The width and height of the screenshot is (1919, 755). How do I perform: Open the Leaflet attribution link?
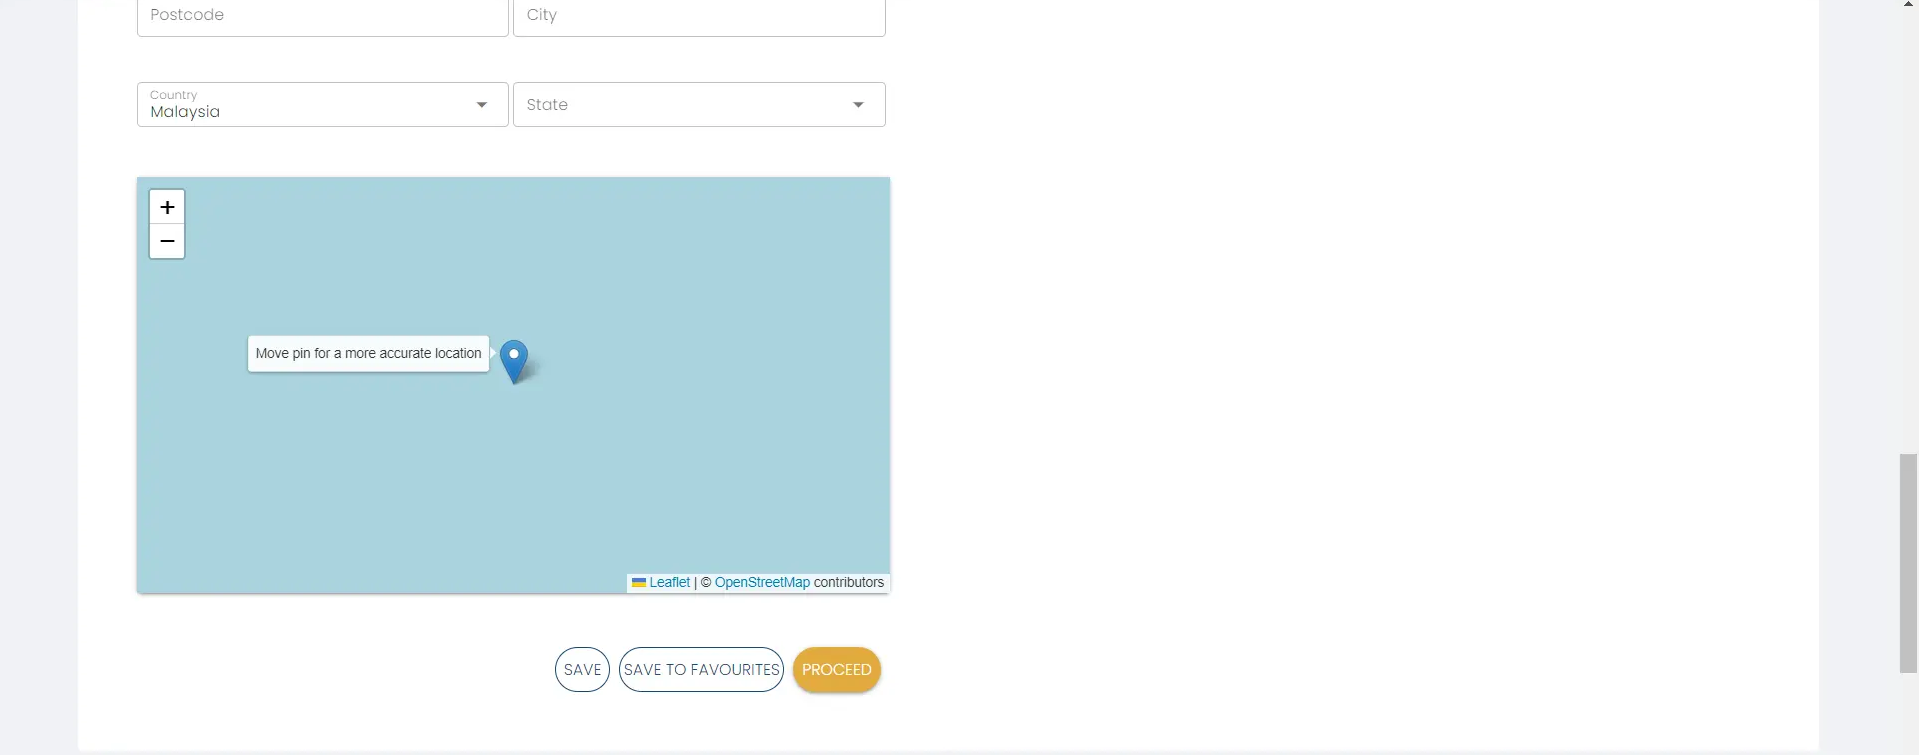click(669, 583)
